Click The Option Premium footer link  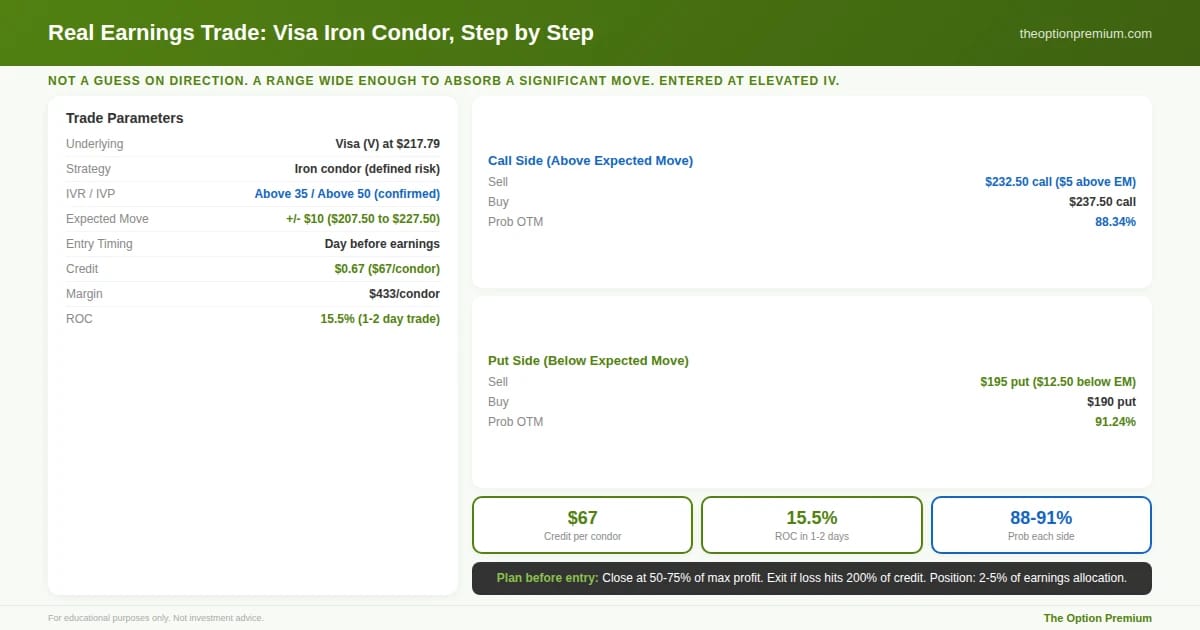[x=1097, y=618]
